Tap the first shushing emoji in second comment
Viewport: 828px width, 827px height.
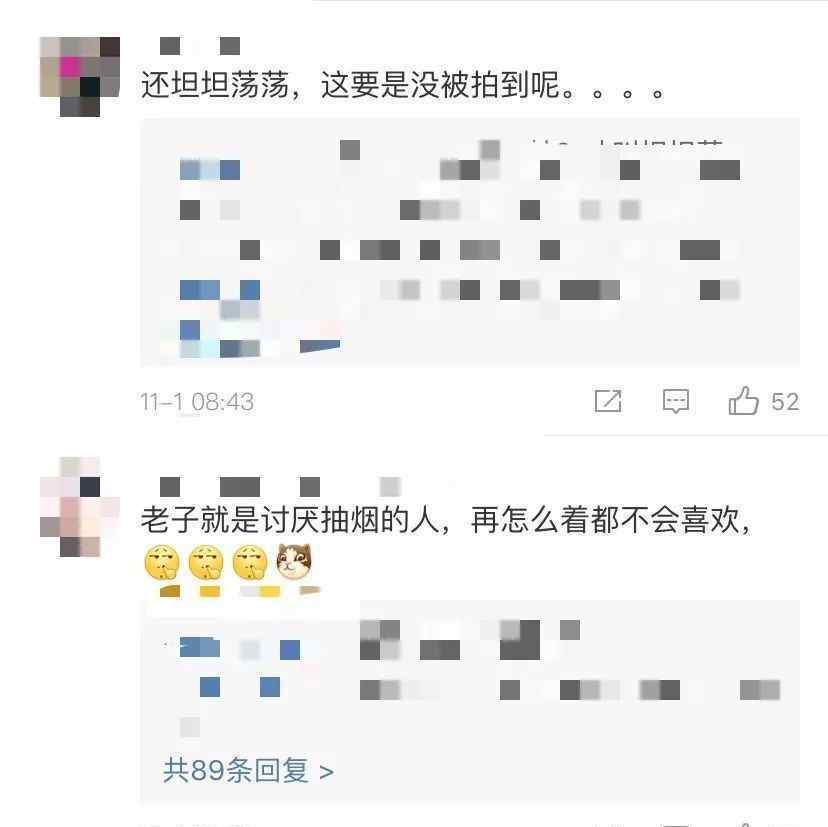tap(162, 563)
